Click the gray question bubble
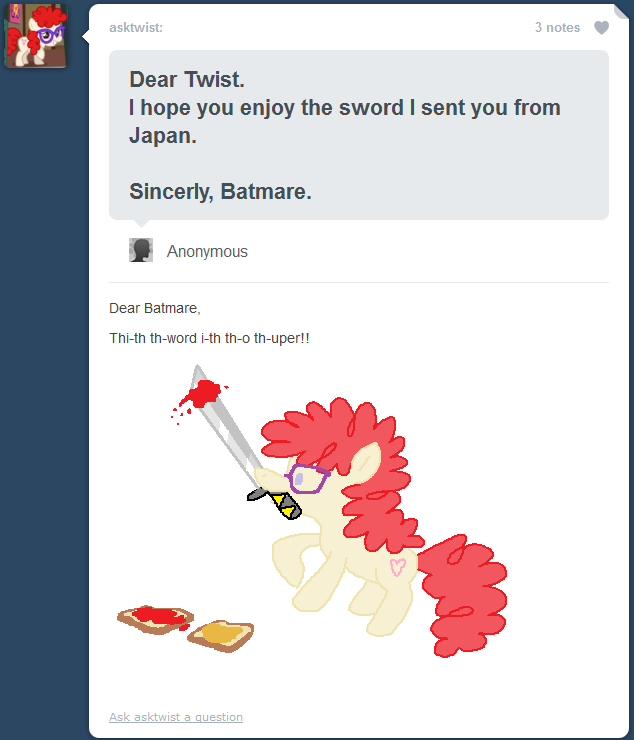This screenshot has height=740, width=634. 359,135
